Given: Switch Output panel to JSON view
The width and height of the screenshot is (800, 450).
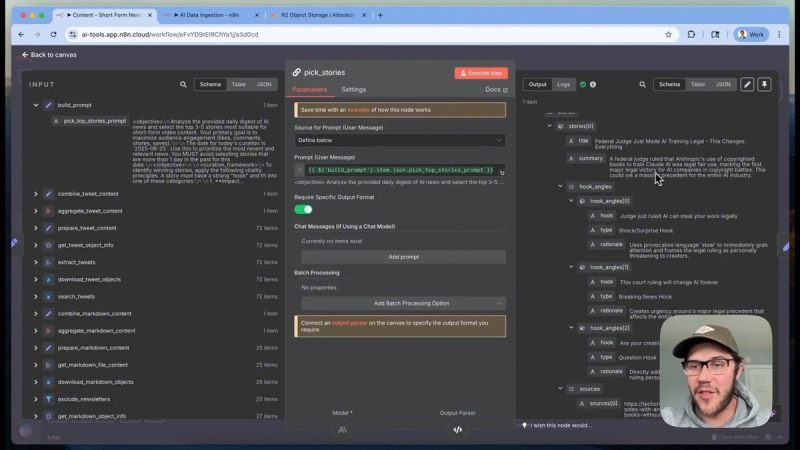Looking at the screenshot, I should point(723,84).
